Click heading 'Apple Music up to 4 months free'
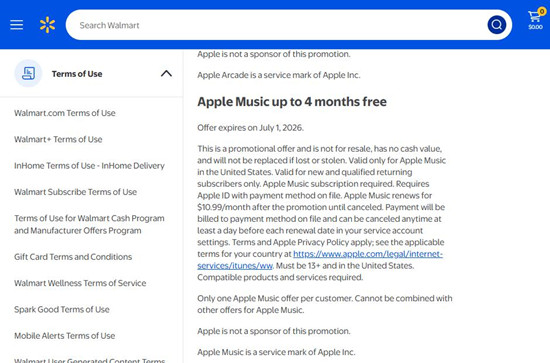Image resolution: width=550 pixels, height=363 pixels. point(292,102)
